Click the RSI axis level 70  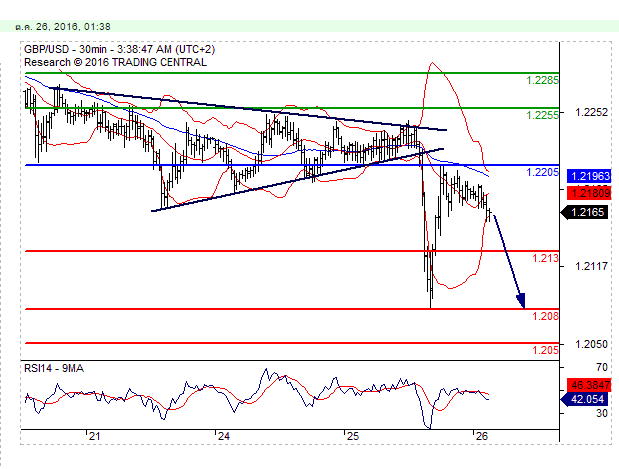(602, 368)
